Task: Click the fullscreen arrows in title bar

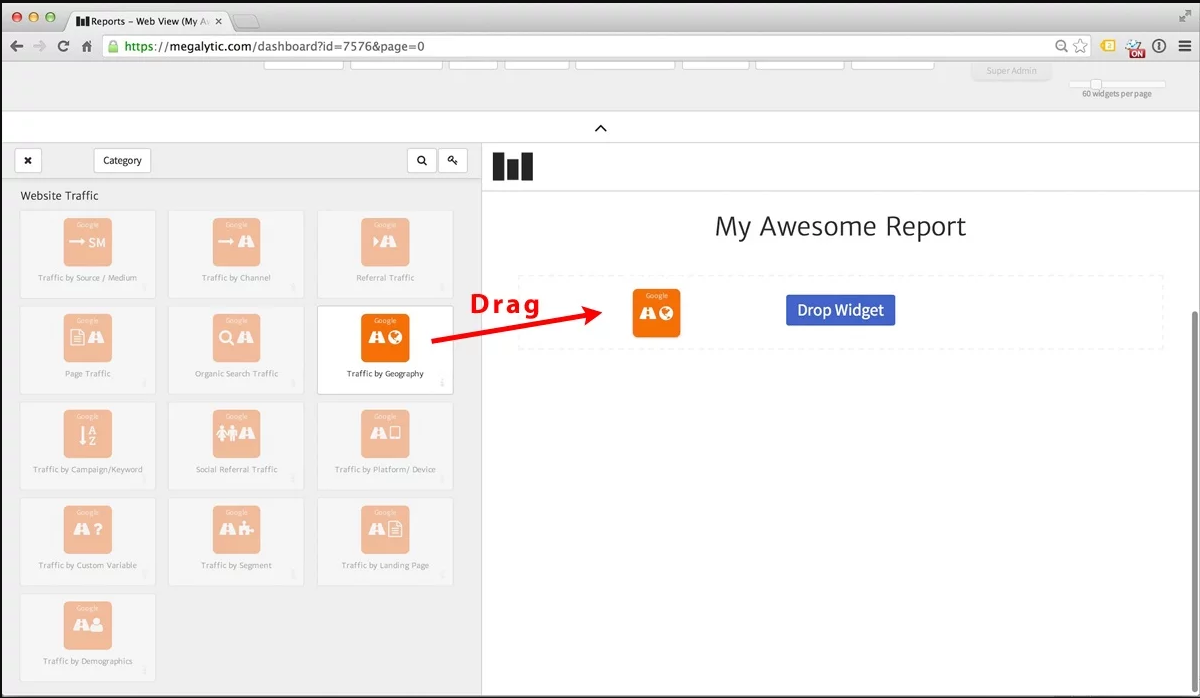Action: click(x=1185, y=14)
